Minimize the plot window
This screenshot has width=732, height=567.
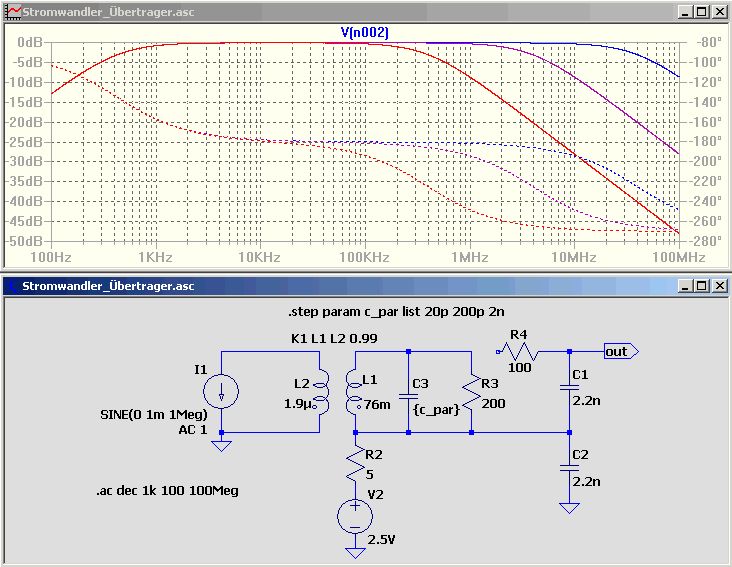(x=685, y=12)
